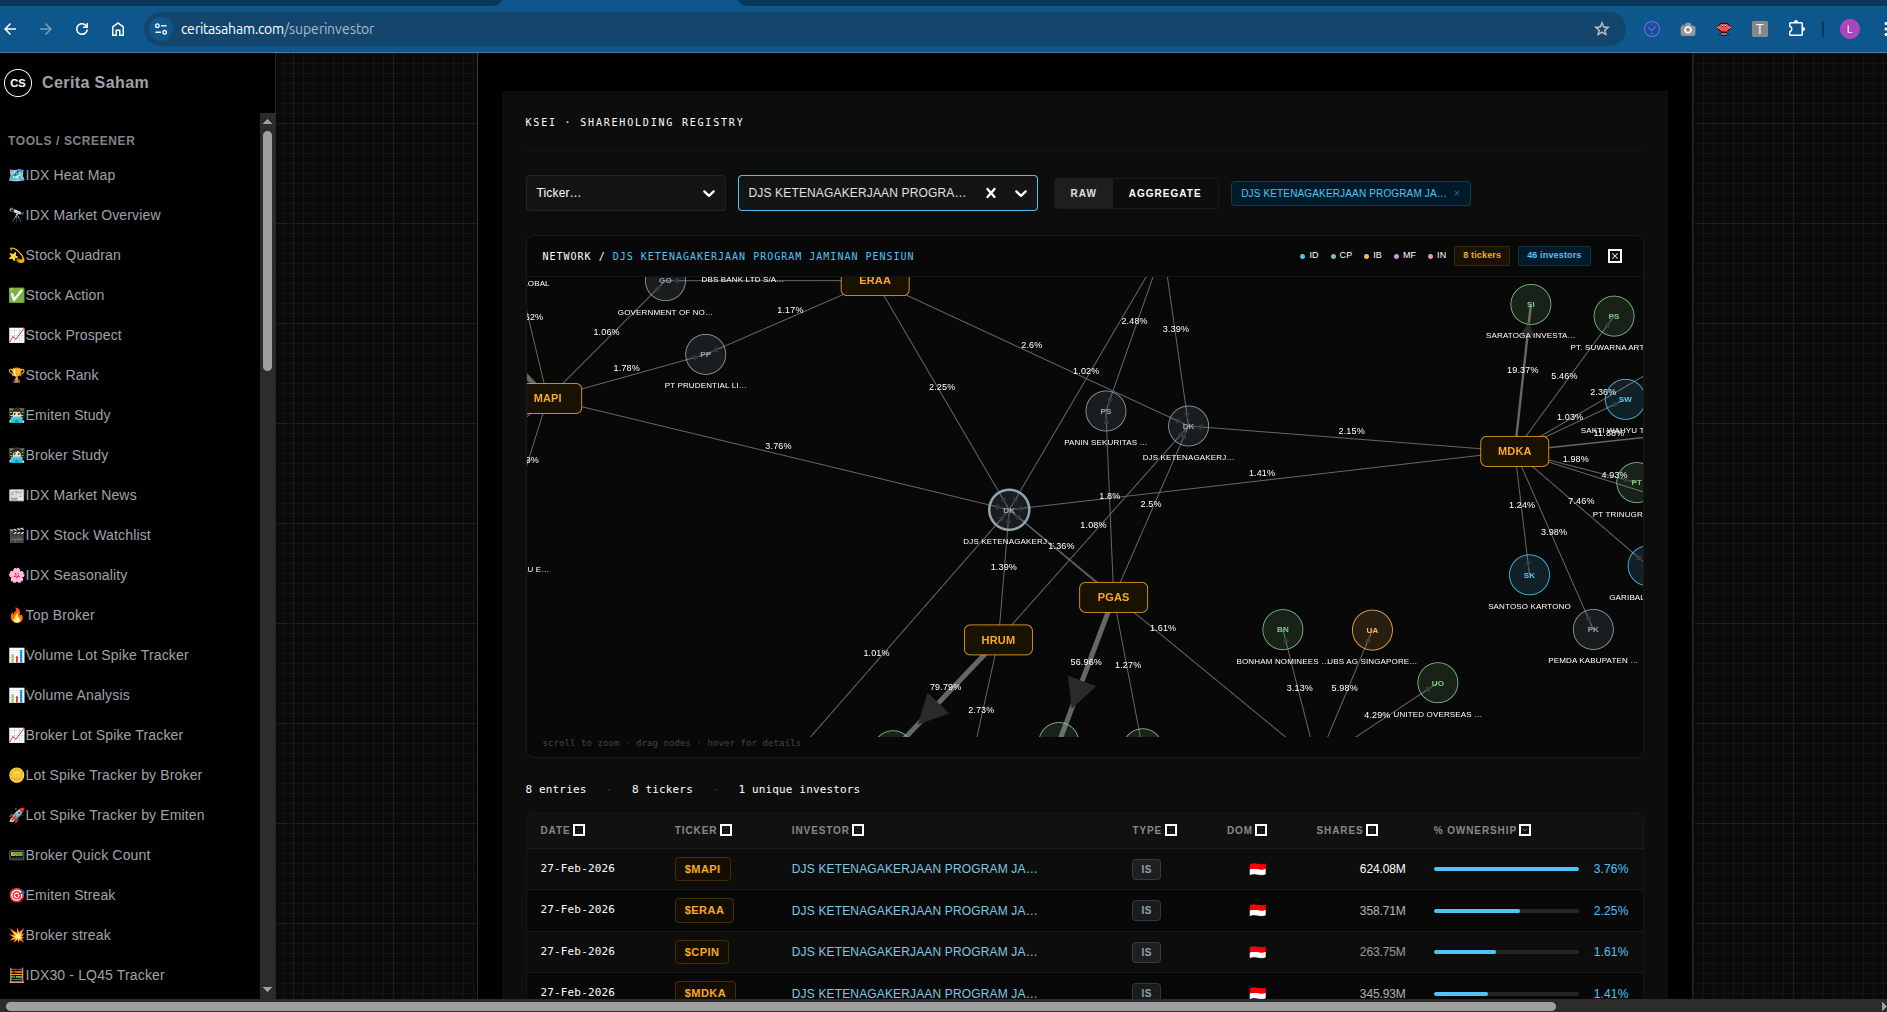Click the fullscreen icon on network panel
Viewport: 1887px width, 1012px height.
click(1614, 256)
